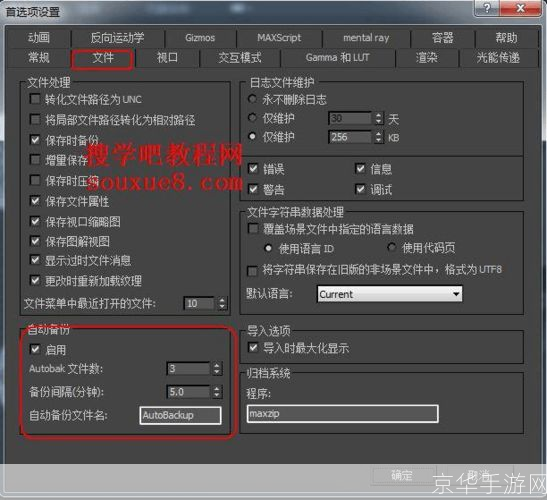Click the 备份间隔(分钟) value field
This screenshot has height=500, width=547.
coord(188,392)
